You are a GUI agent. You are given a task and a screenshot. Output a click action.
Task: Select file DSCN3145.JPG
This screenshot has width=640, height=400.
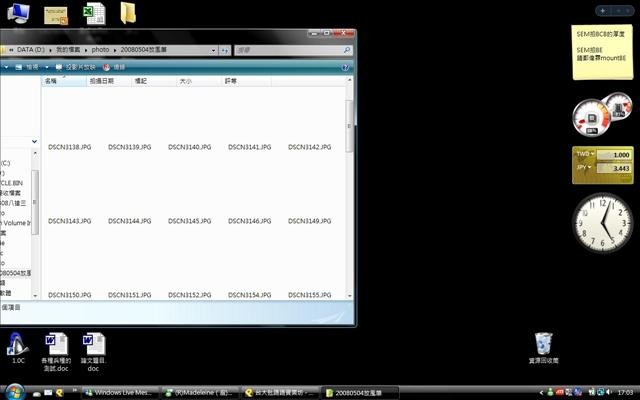pos(189,221)
